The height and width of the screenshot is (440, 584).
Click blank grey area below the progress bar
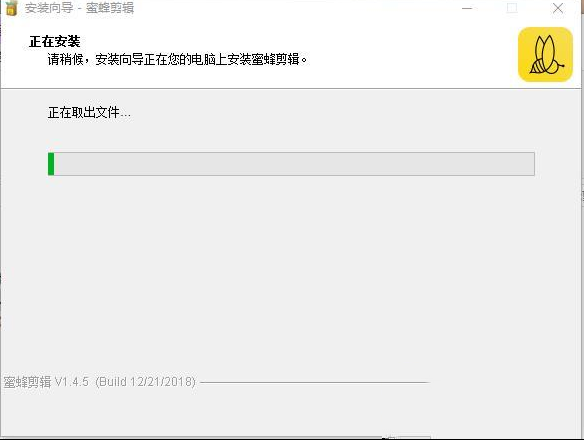(291, 268)
